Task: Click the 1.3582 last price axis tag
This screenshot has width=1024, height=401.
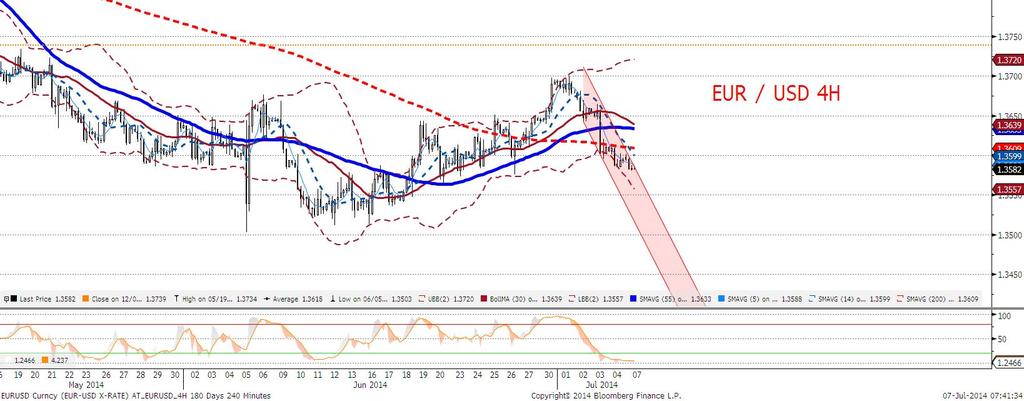Action: 1008,169
